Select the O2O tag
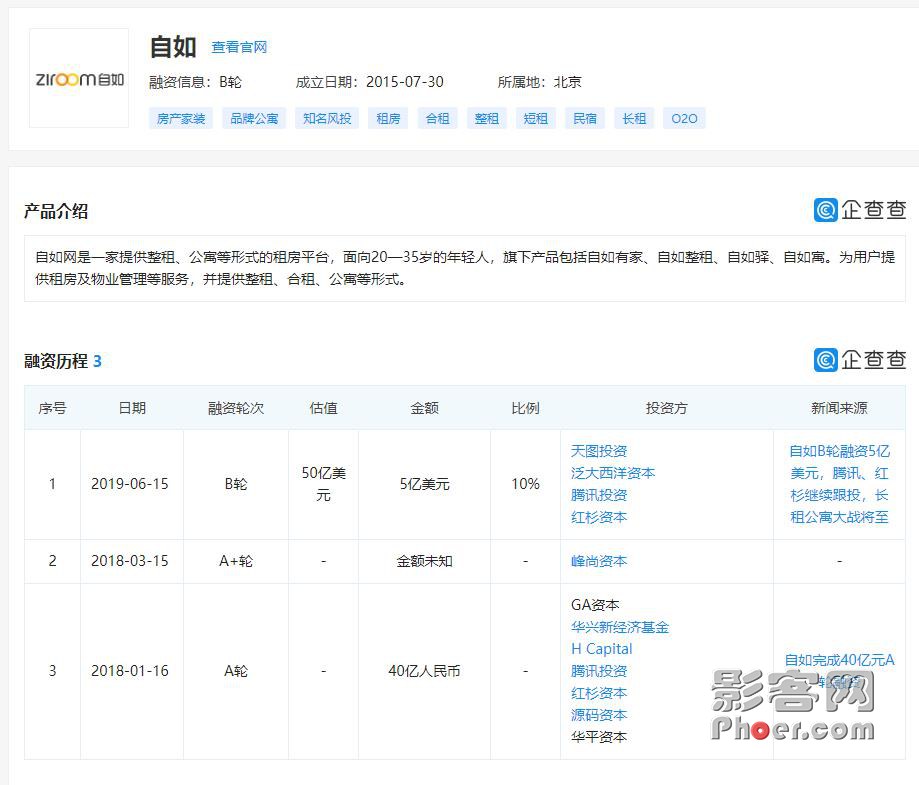The width and height of the screenshot is (919, 785). pos(684,118)
